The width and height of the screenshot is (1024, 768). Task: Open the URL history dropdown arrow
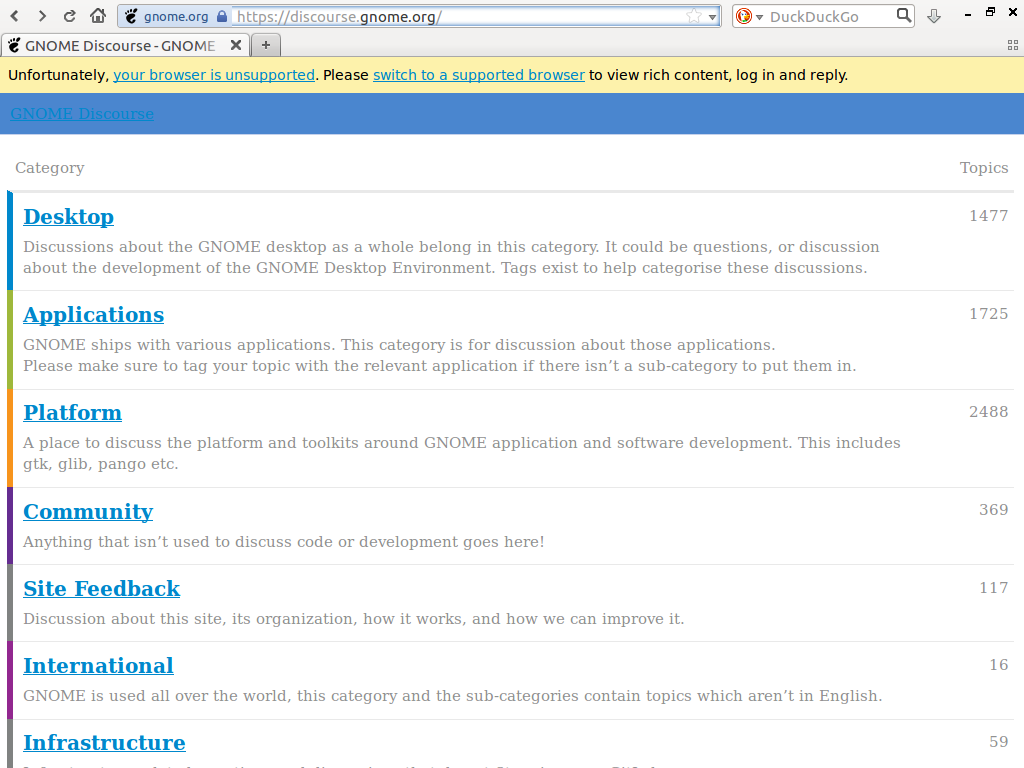[712, 17]
